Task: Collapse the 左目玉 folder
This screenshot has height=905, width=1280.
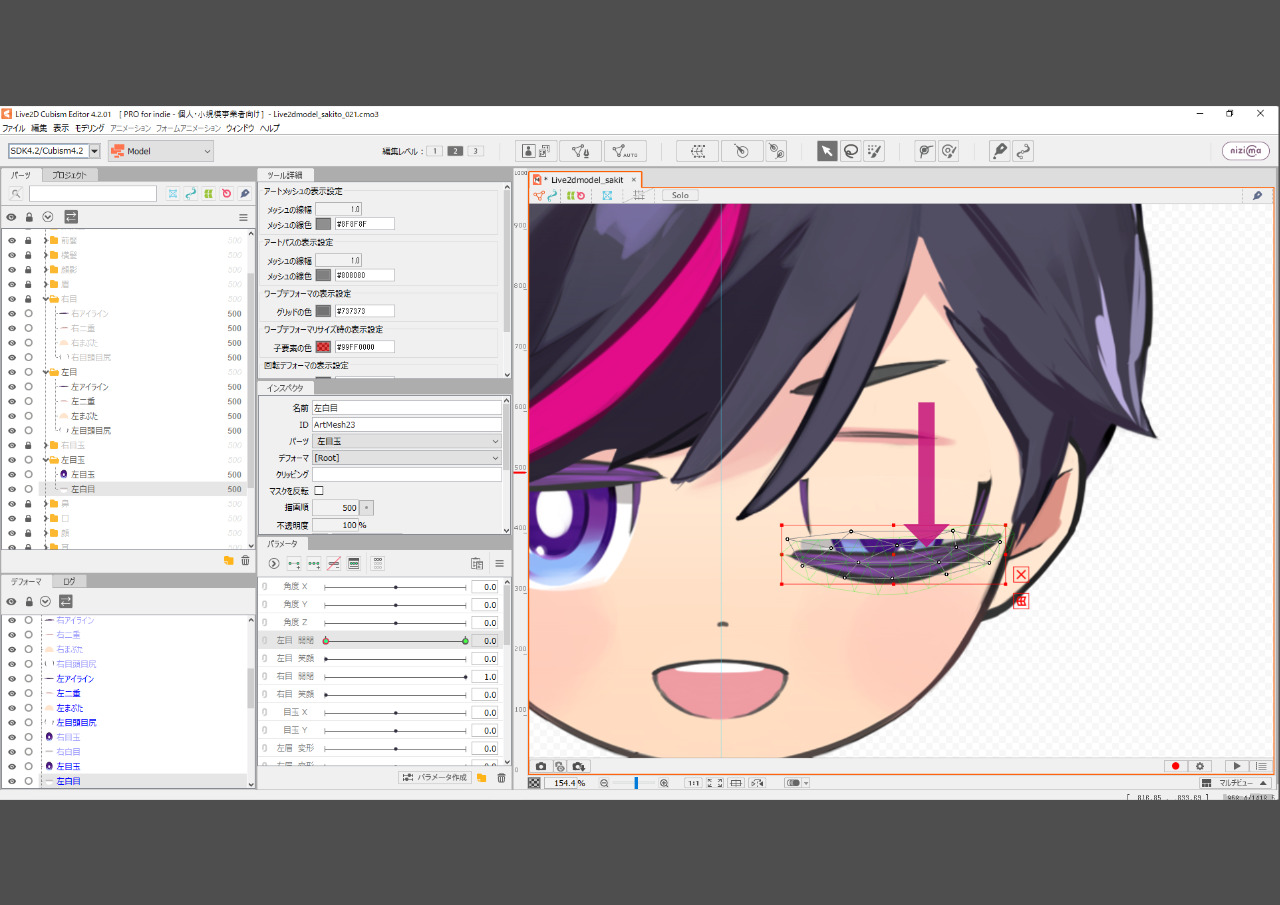Action: click(46, 460)
